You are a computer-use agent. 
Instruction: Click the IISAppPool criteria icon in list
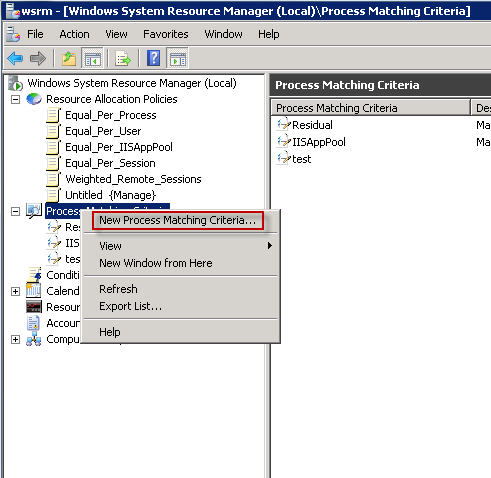click(284, 142)
